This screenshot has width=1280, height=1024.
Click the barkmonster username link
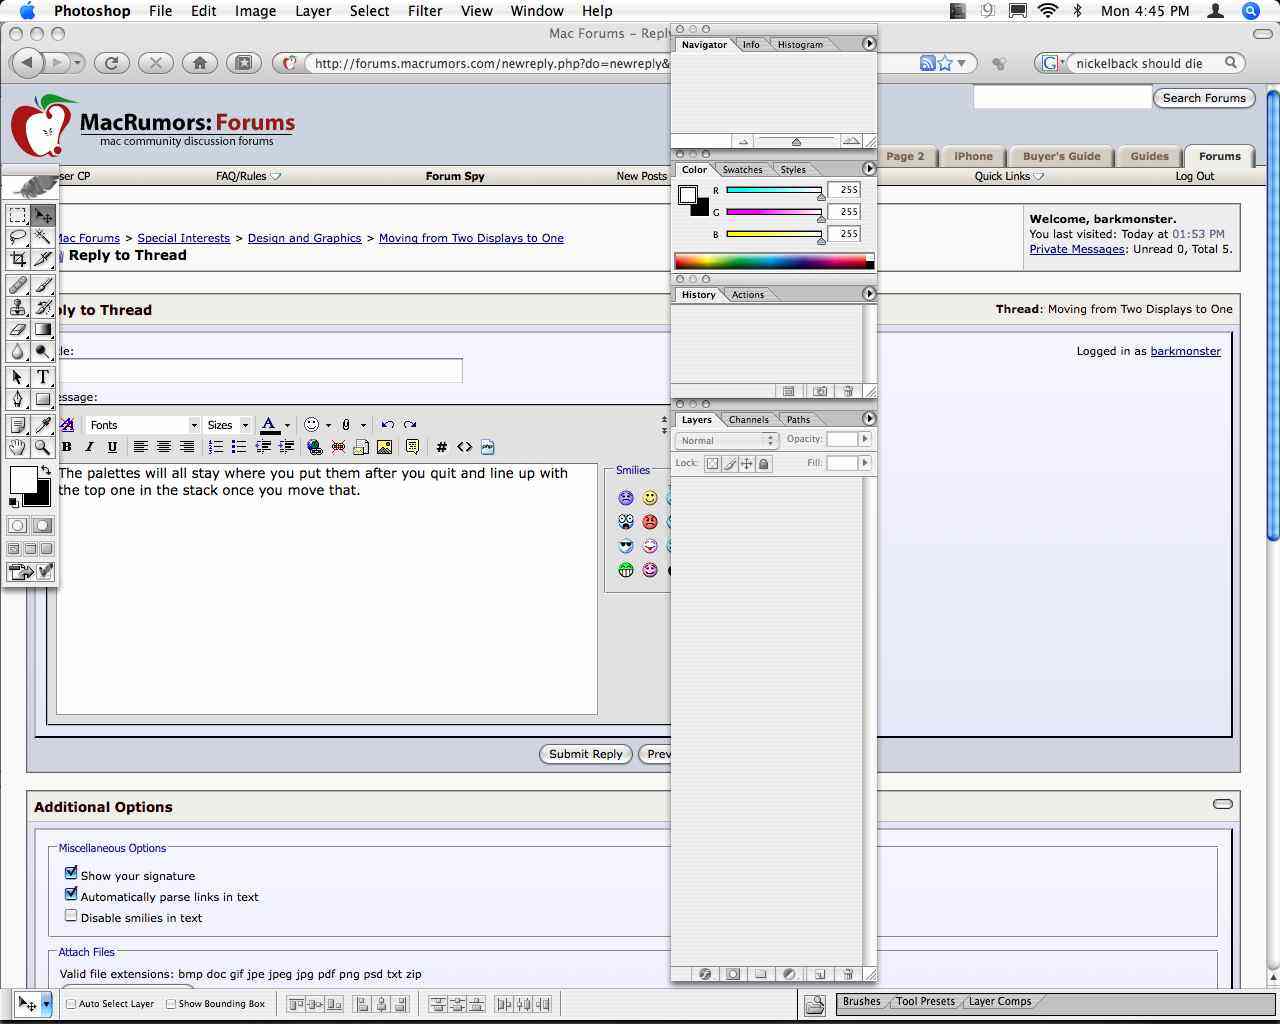[1186, 351]
